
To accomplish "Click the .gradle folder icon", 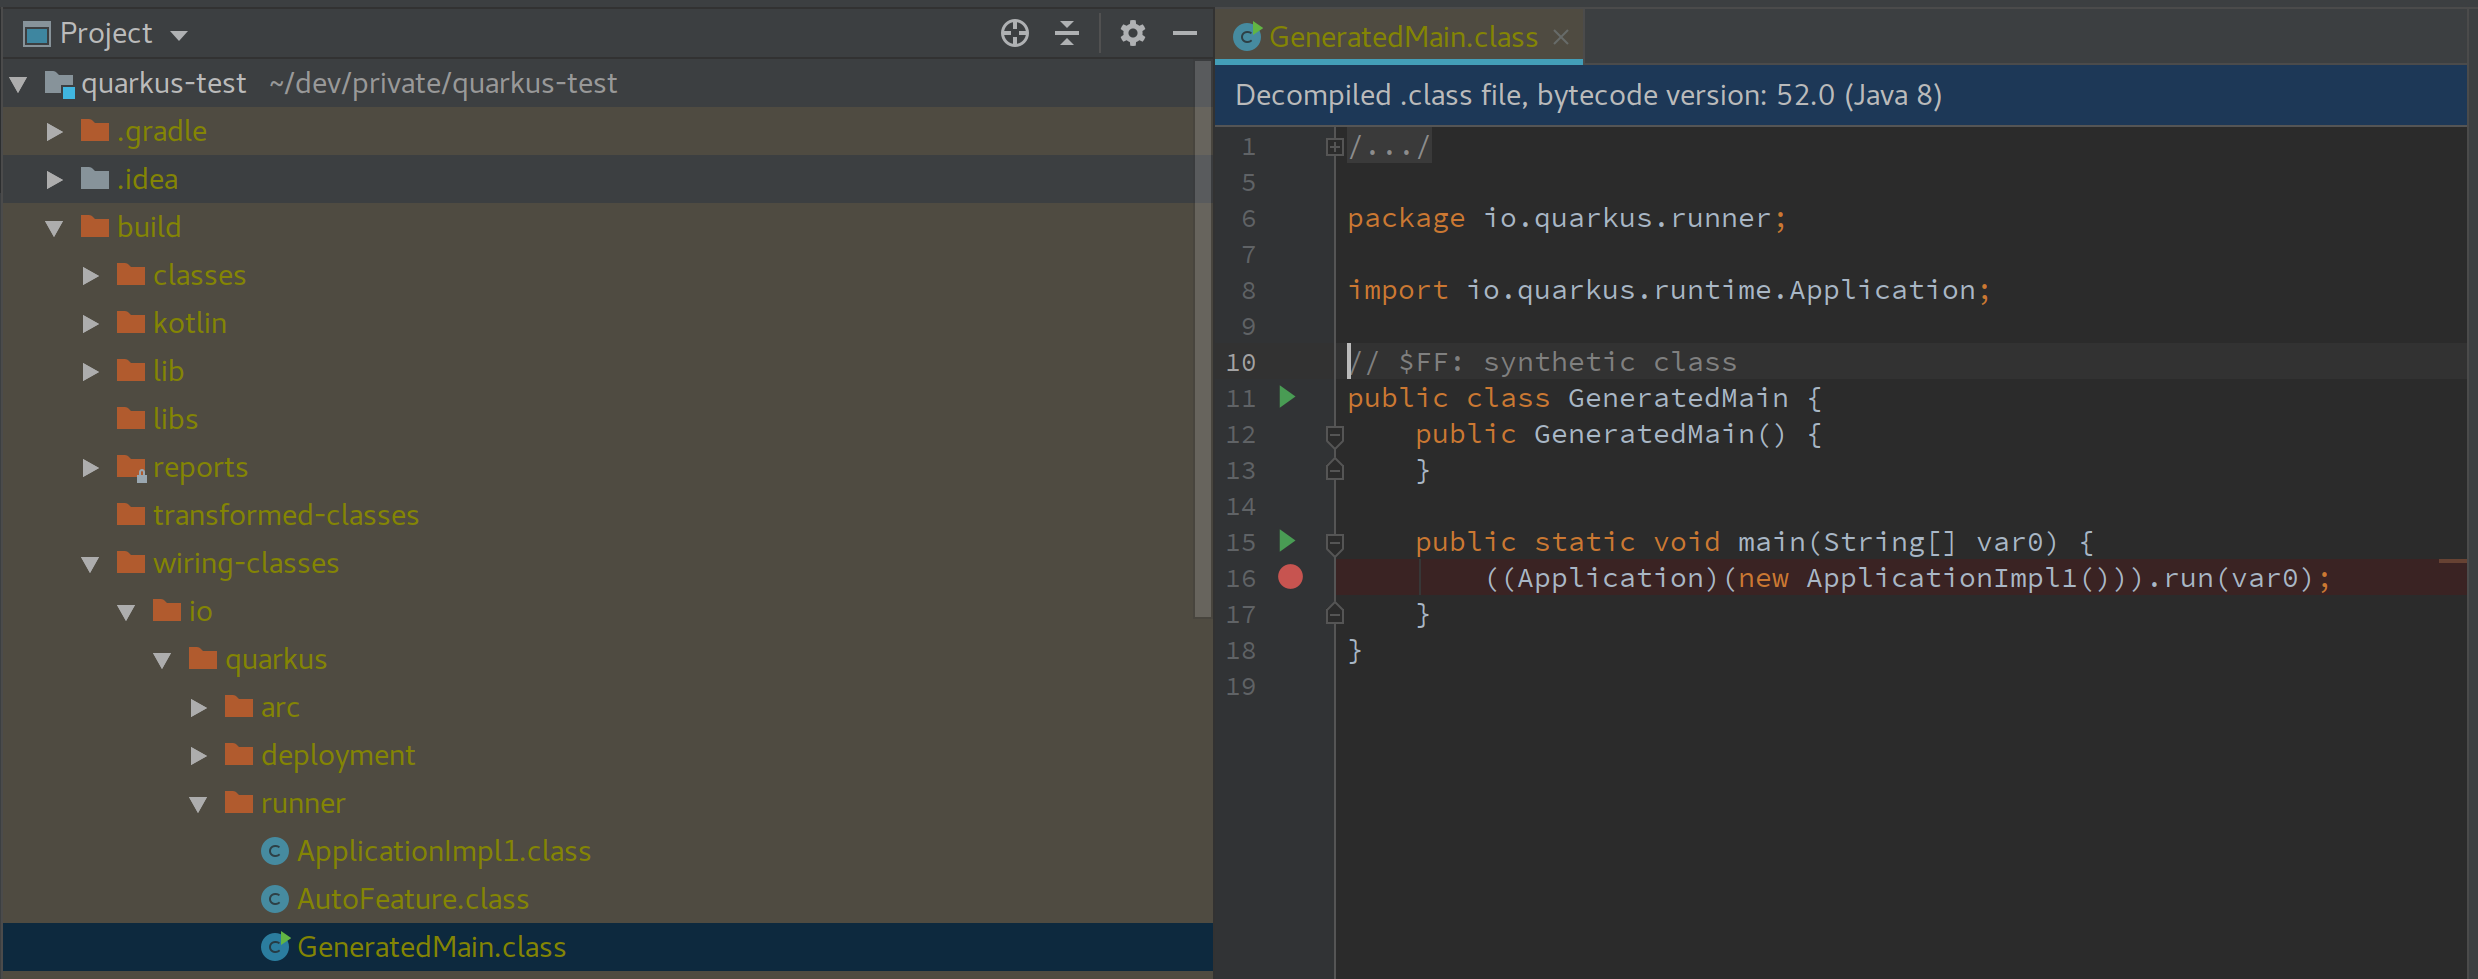I will click(x=95, y=131).
